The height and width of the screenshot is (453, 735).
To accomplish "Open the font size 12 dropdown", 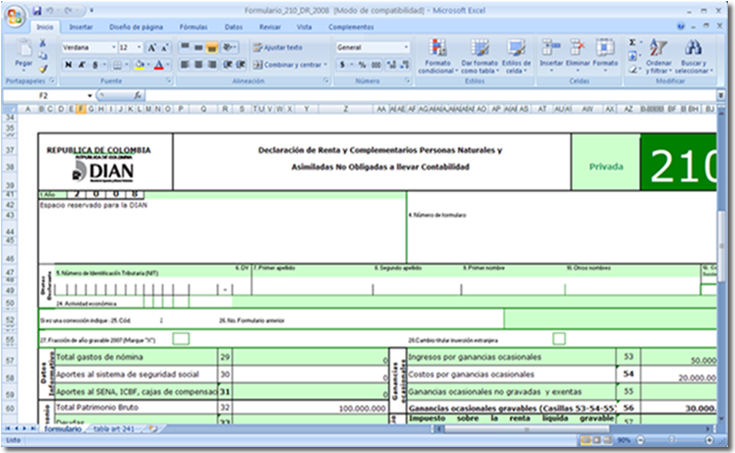I will click(x=139, y=47).
